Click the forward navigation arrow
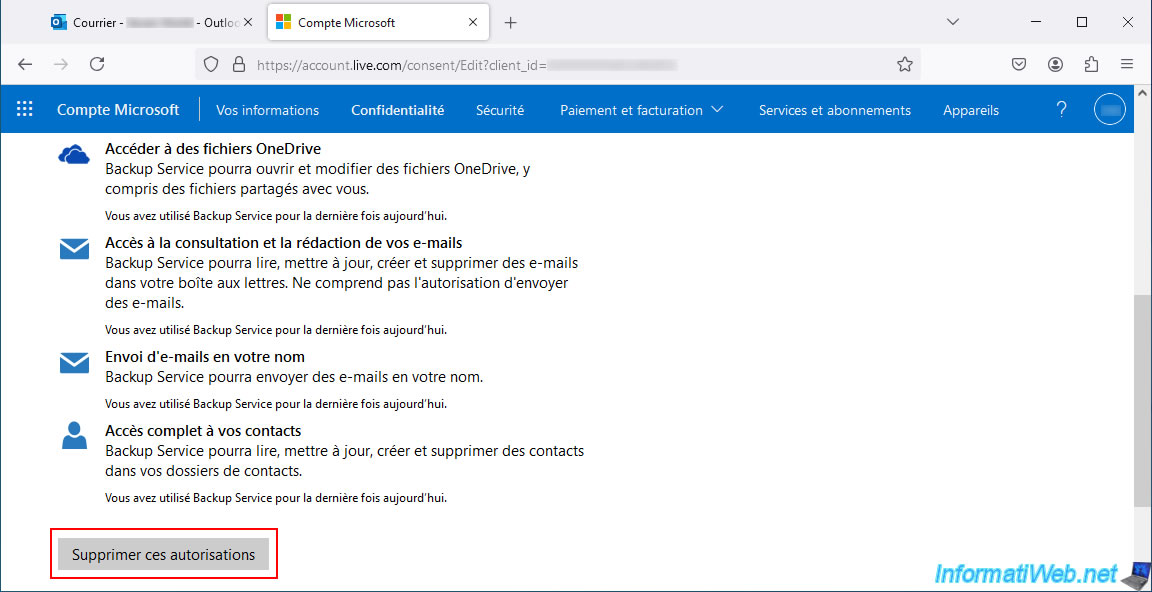This screenshot has width=1152, height=592. click(61, 65)
